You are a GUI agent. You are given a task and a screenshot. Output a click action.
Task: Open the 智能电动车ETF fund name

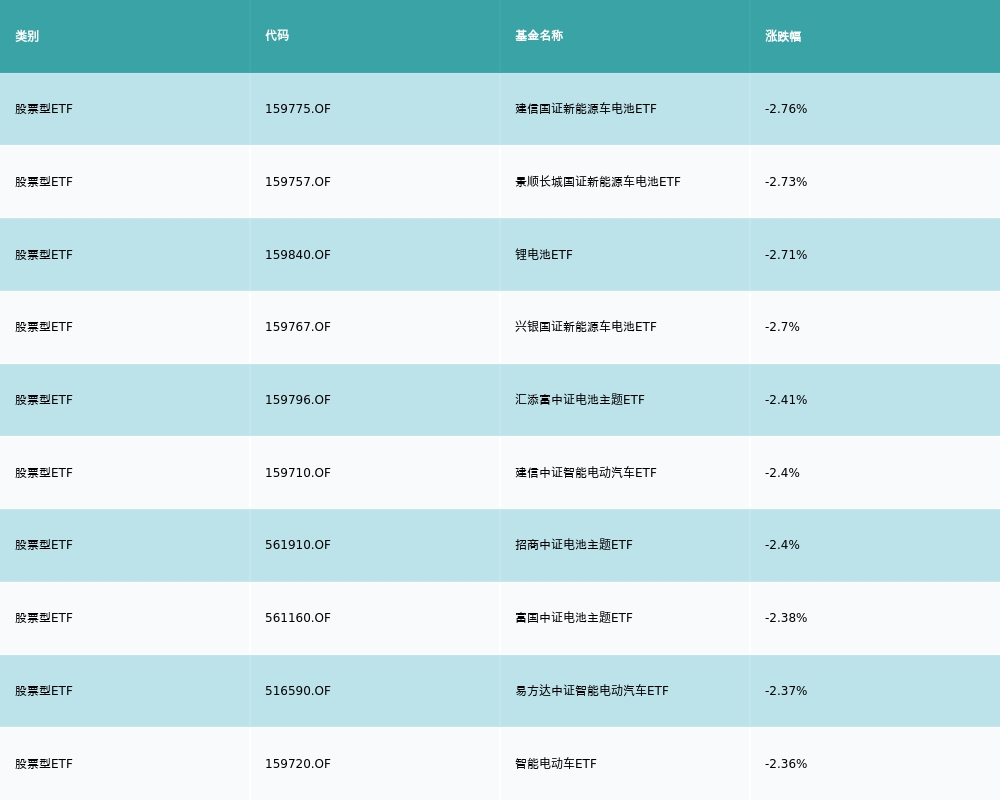coord(555,764)
